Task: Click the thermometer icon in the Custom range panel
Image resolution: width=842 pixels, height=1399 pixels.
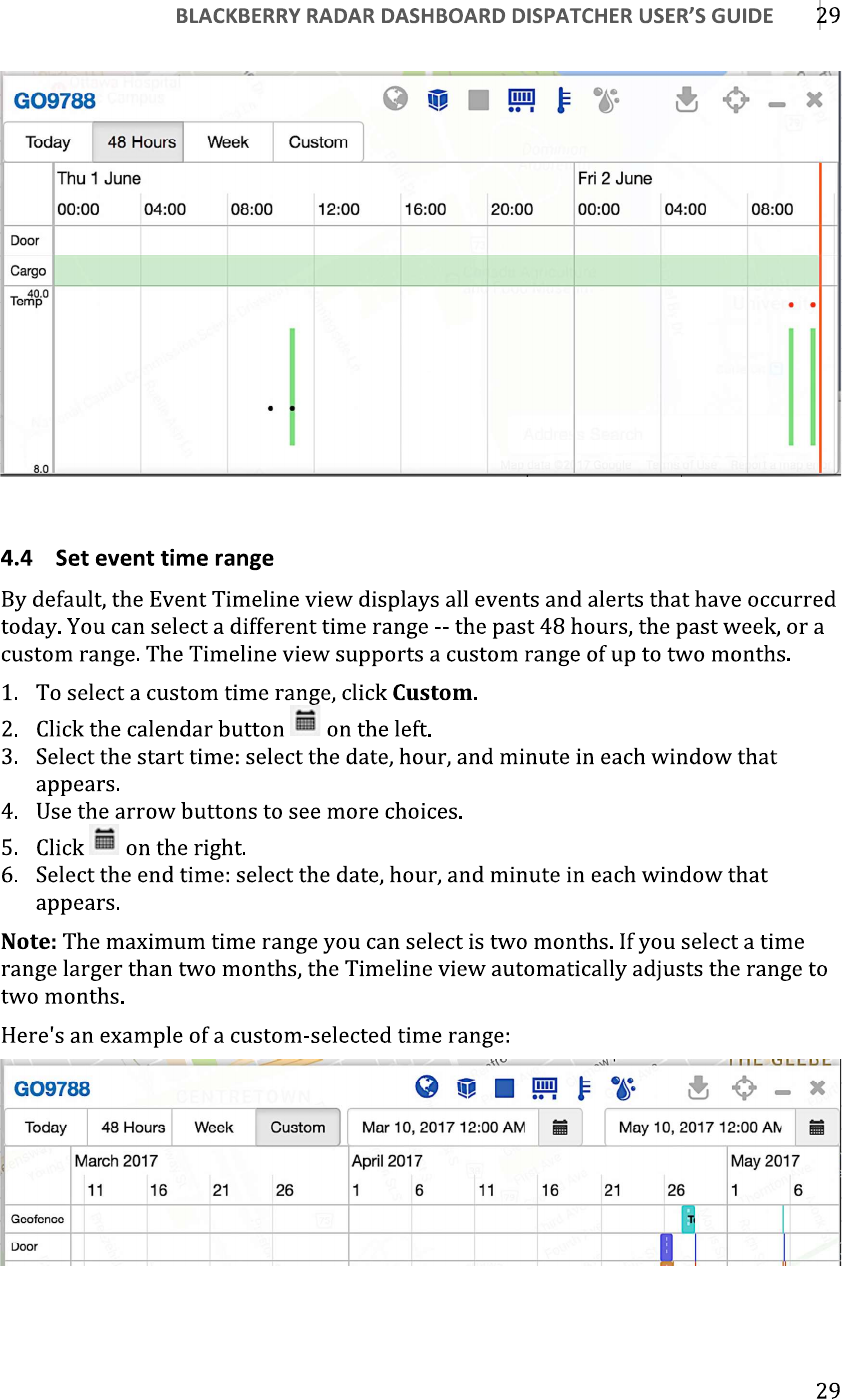Action: (x=585, y=1088)
